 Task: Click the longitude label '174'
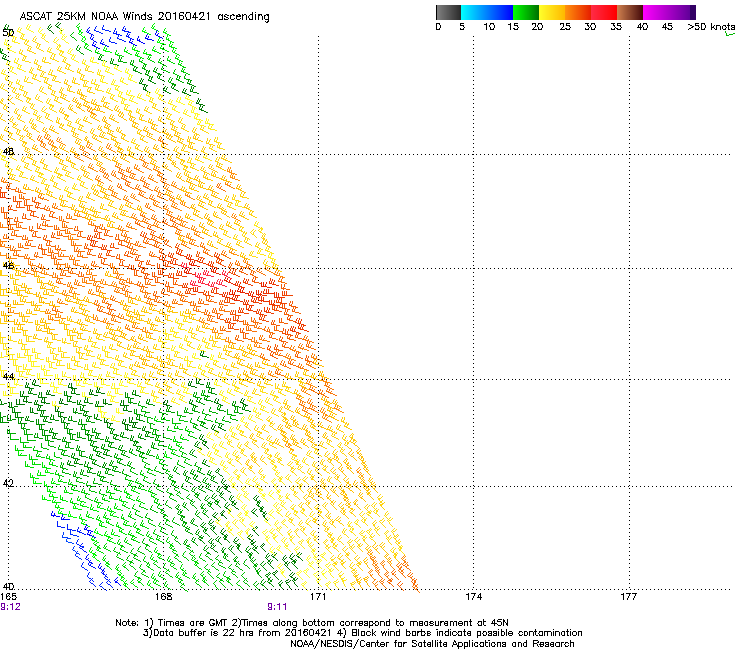pos(474,597)
